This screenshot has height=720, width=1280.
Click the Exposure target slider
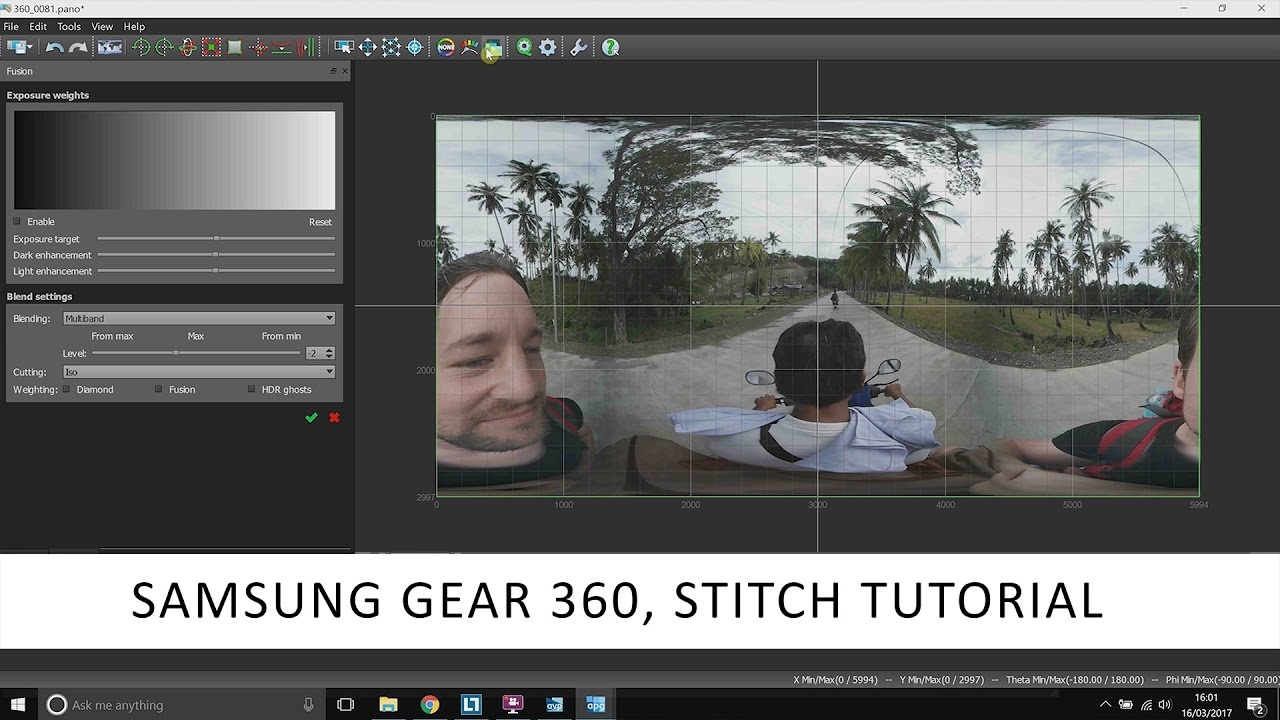(215, 239)
